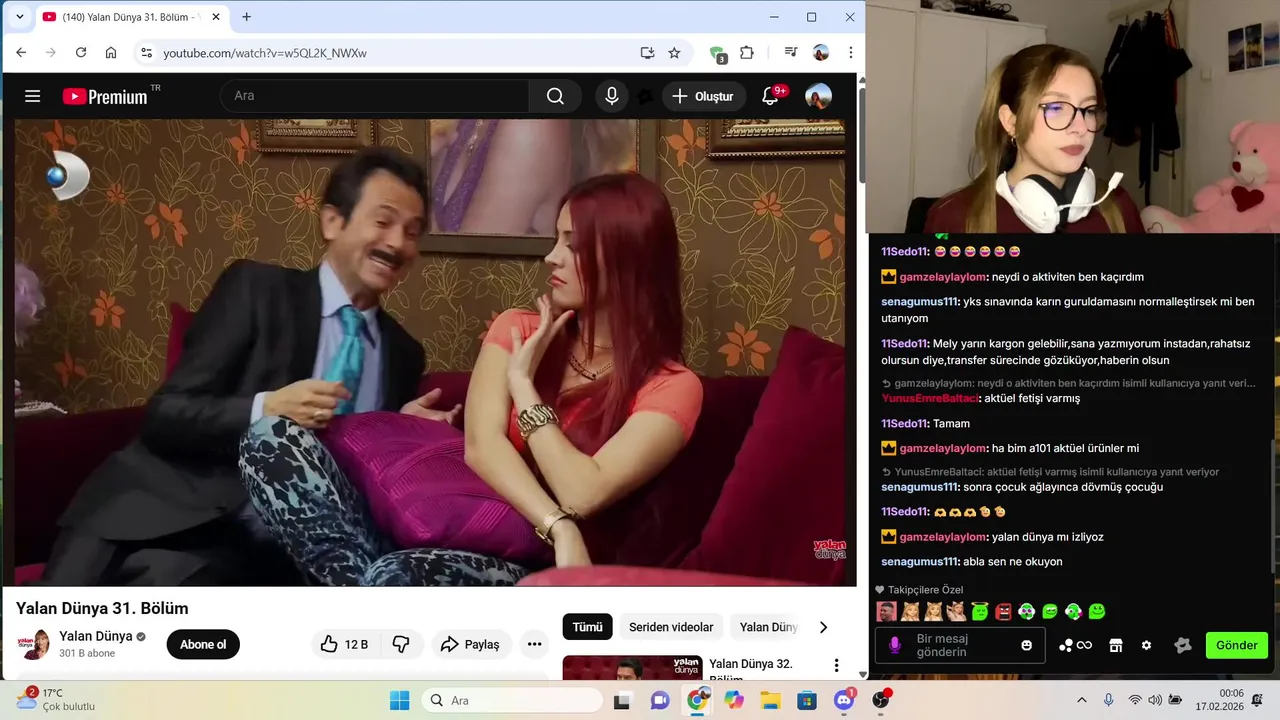The height and width of the screenshot is (720, 1280).
Task: Open Microsoft Store from taskbar
Action: coord(806,700)
